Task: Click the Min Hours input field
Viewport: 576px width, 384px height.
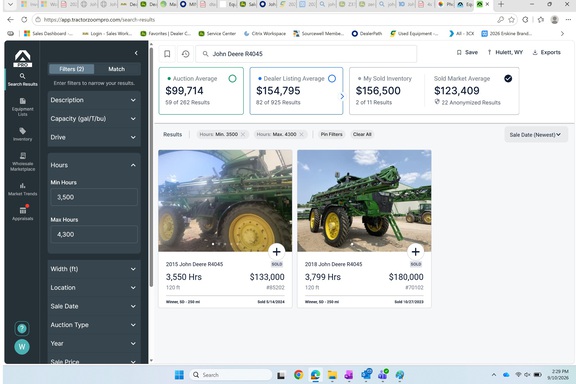Action: (x=94, y=197)
